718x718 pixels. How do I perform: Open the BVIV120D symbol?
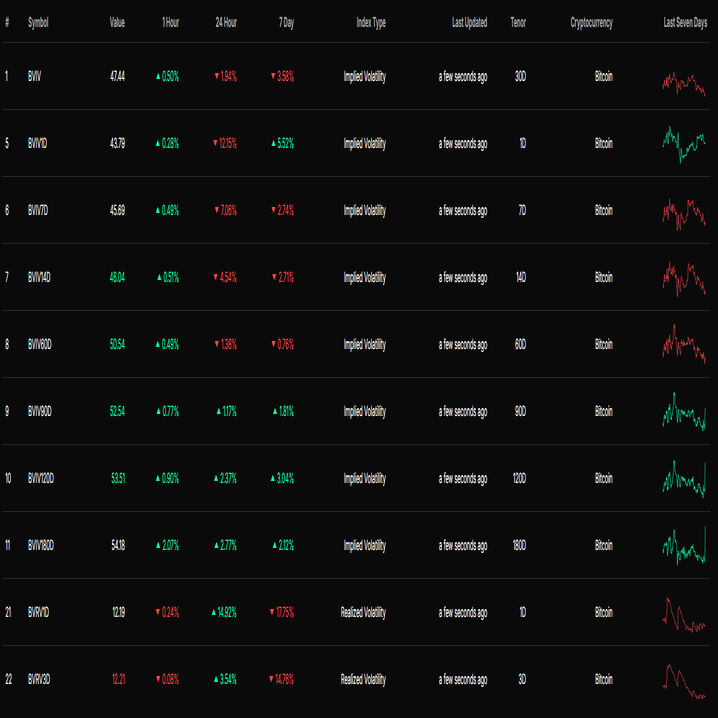click(x=41, y=478)
